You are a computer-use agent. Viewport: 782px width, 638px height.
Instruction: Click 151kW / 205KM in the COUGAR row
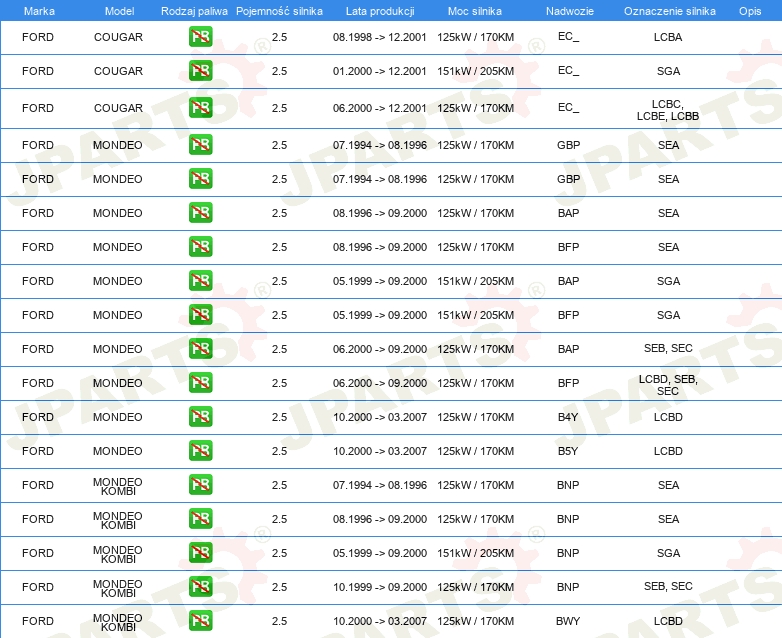pyautogui.click(x=476, y=71)
